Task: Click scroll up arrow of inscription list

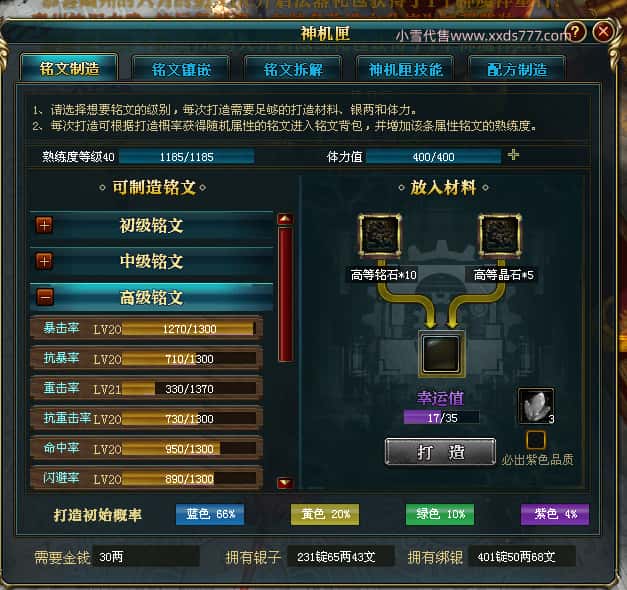Action: [285, 219]
